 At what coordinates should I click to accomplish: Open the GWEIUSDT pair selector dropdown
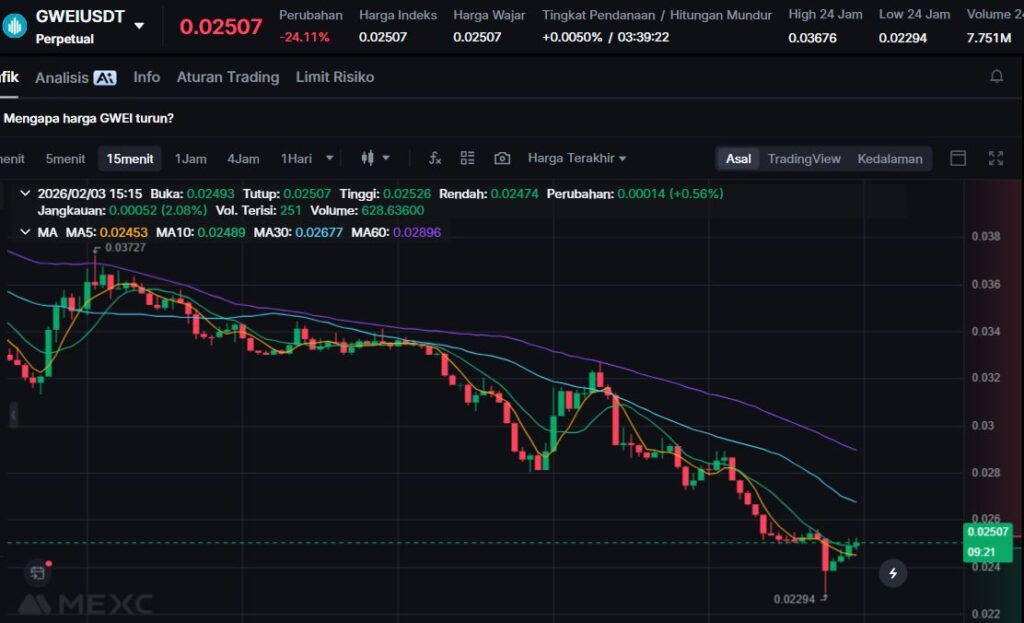(x=139, y=25)
